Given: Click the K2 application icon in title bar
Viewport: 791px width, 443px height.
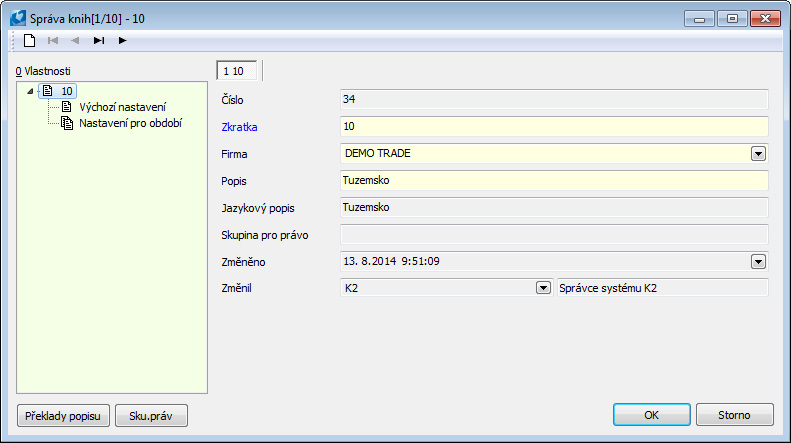Looking at the screenshot, I should pyautogui.click(x=18, y=18).
